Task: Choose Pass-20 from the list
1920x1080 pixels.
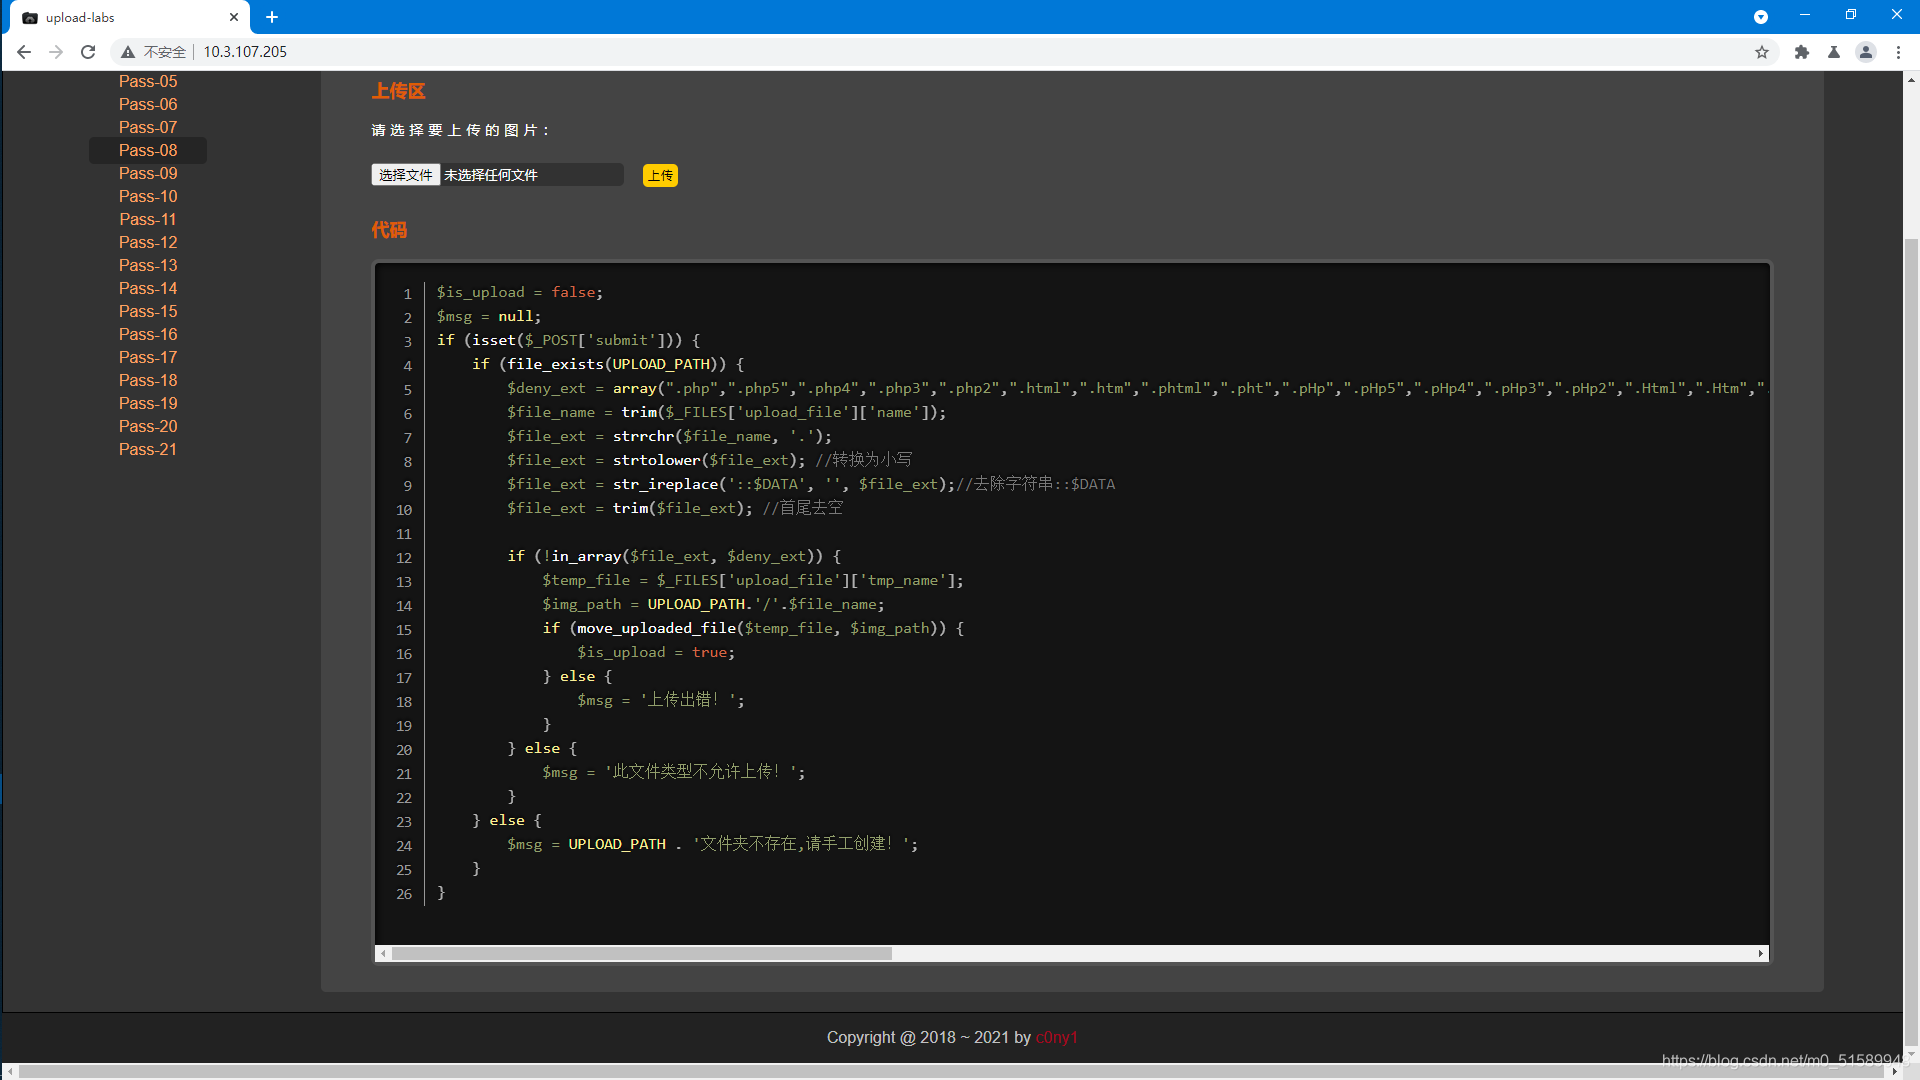Action: 148,426
